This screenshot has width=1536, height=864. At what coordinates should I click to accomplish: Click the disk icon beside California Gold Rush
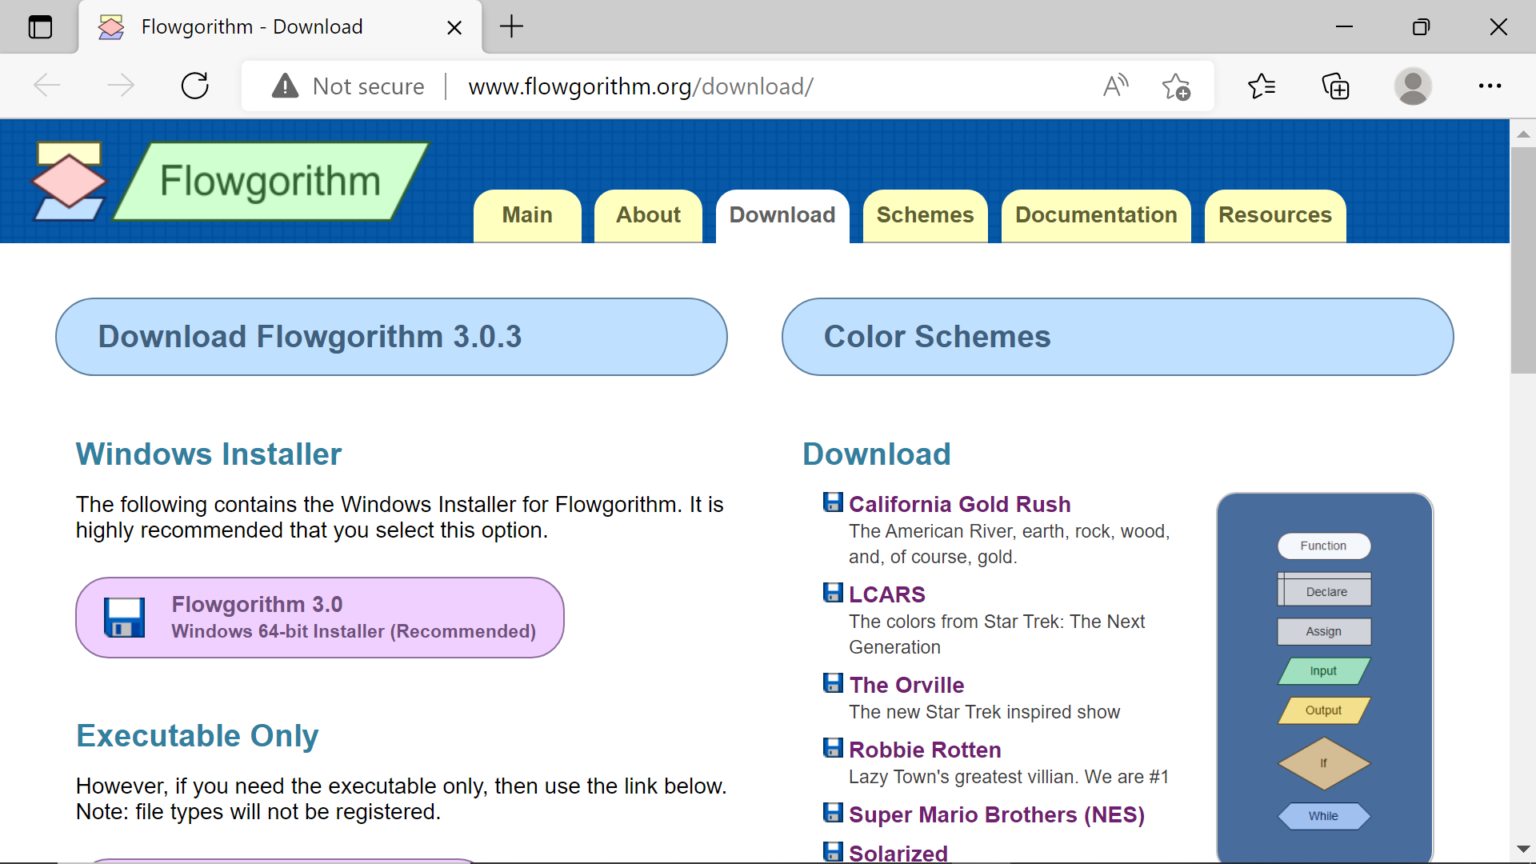pos(833,501)
